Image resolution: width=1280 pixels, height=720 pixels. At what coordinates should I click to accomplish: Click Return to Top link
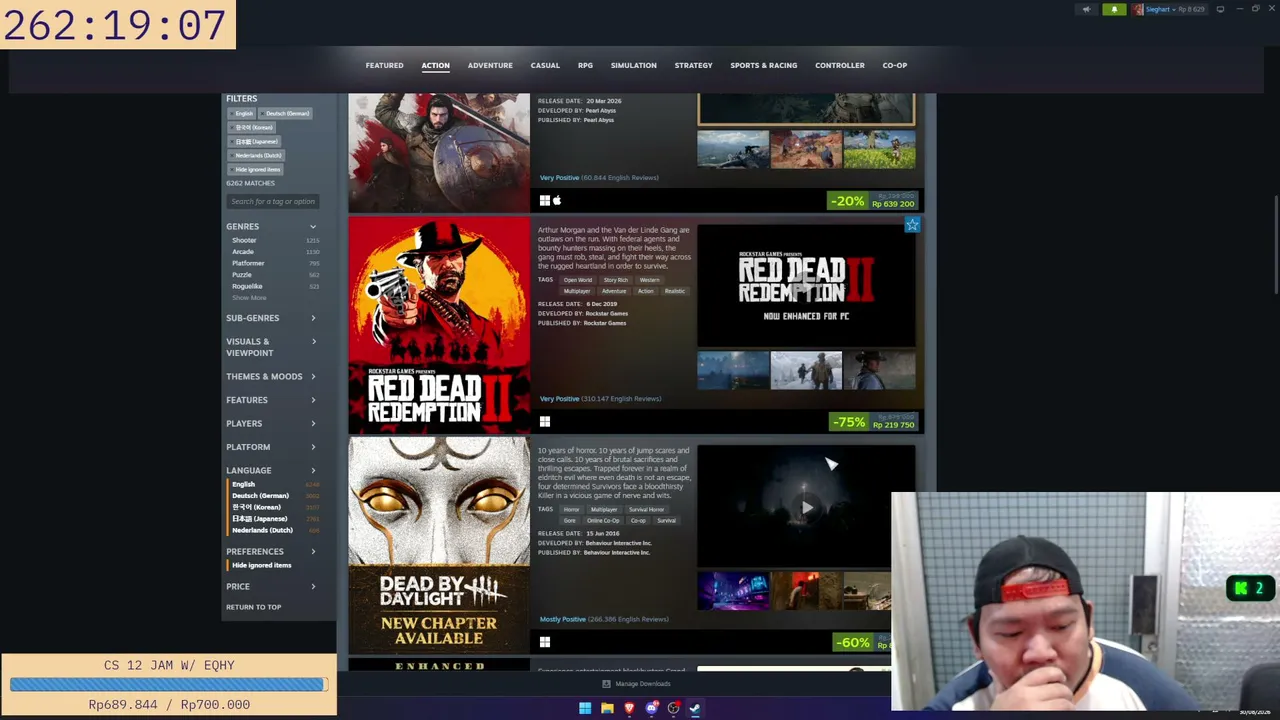pyautogui.click(x=254, y=607)
